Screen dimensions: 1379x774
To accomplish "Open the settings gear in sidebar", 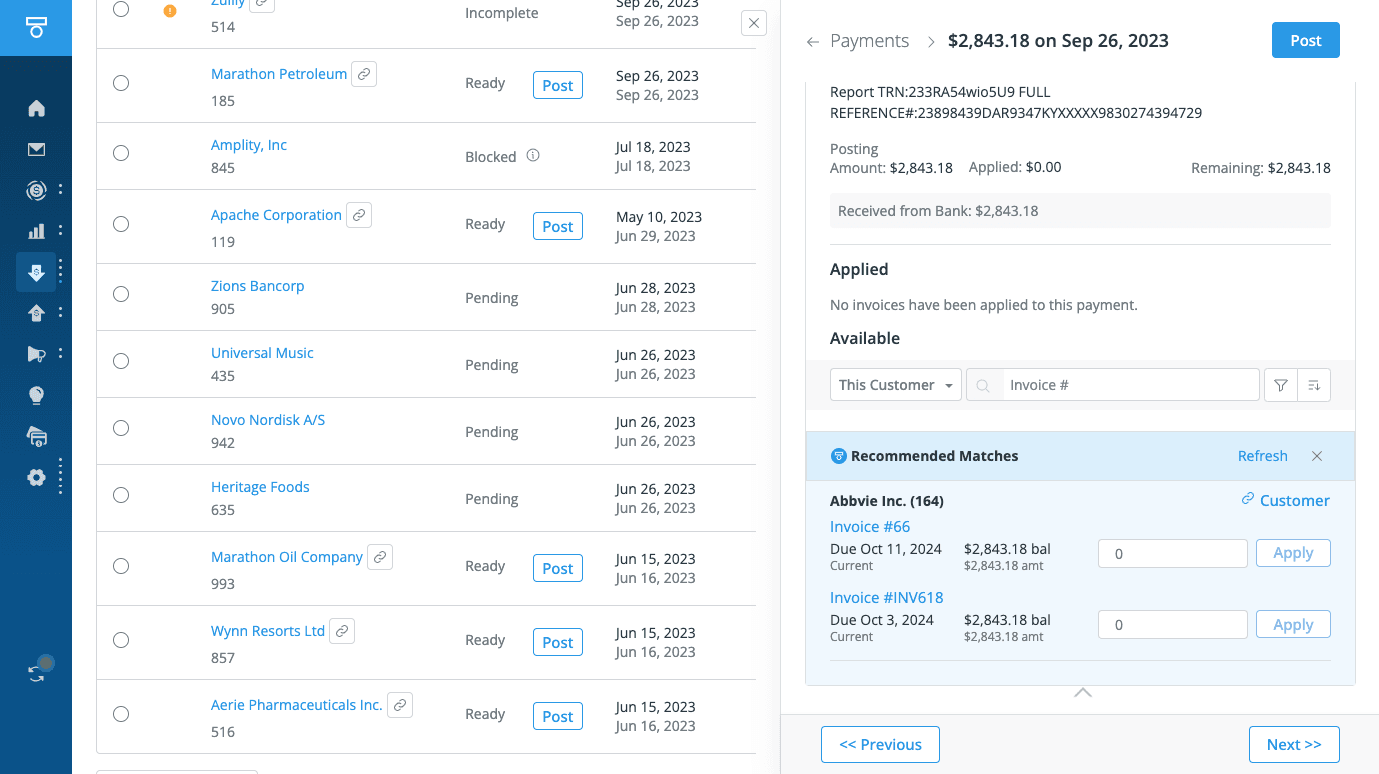I will [36, 477].
